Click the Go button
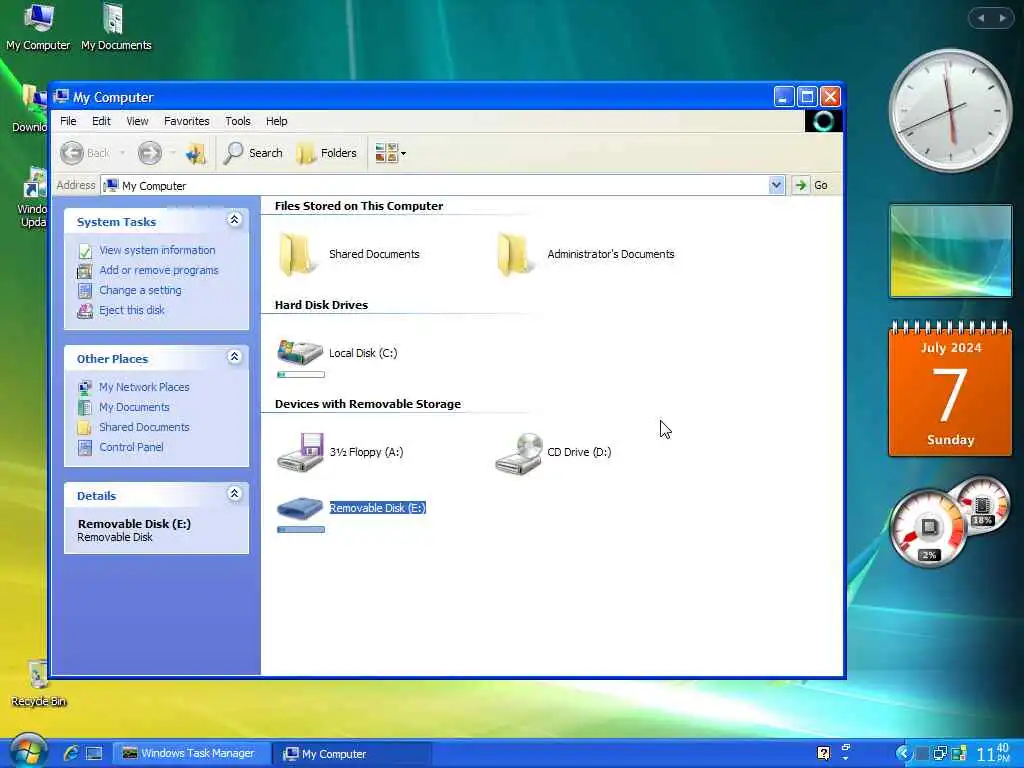Screen dimensions: 1024x768 point(812,185)
